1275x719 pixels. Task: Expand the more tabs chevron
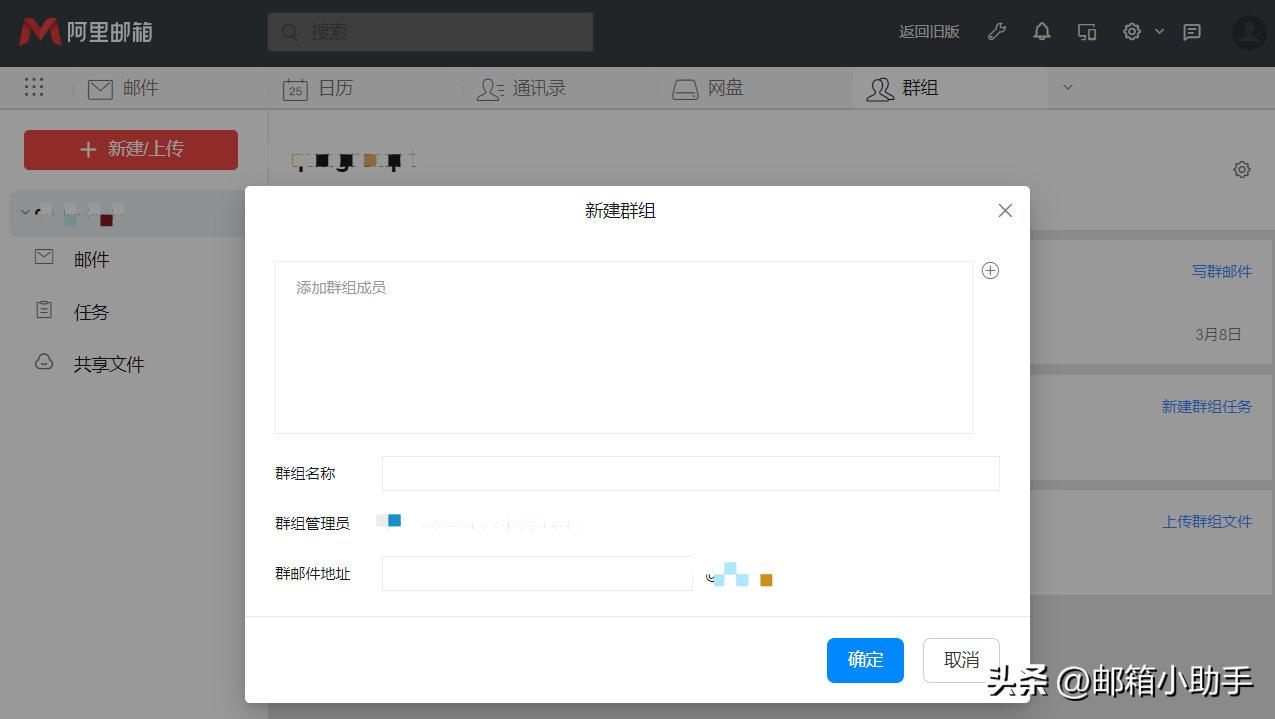pos(1067,88)
